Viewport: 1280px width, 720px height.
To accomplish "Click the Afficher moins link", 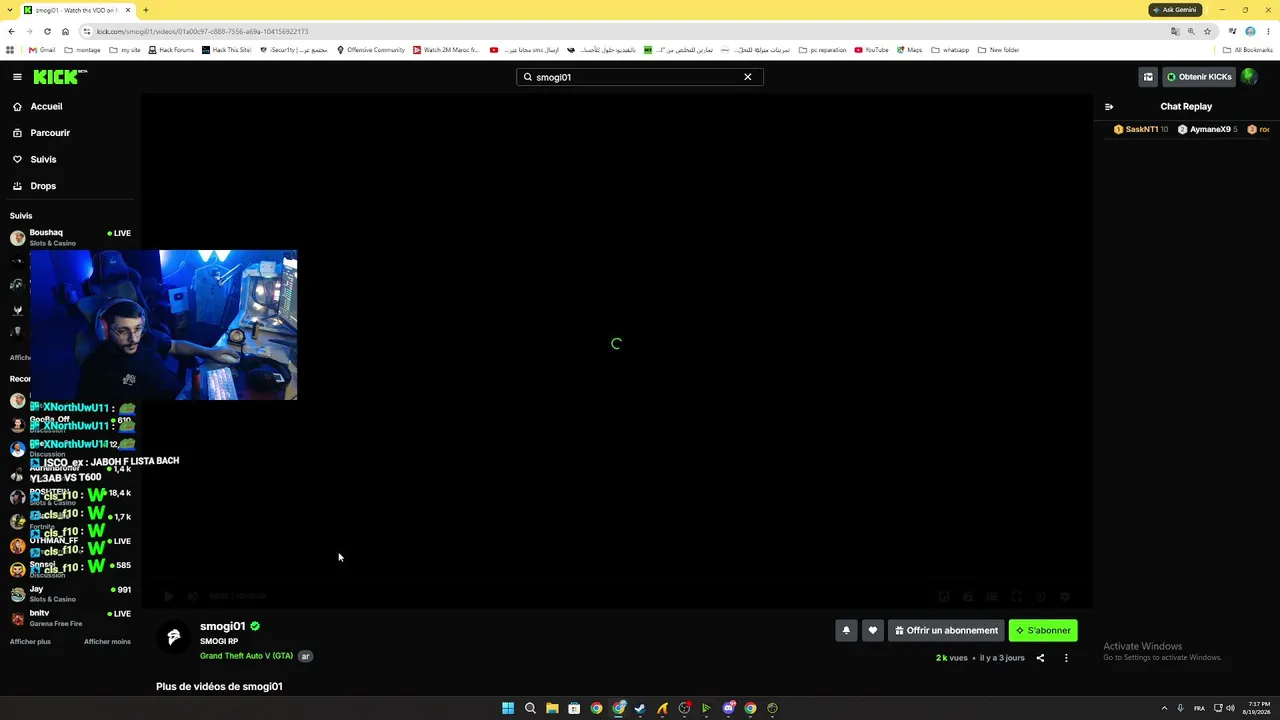I will pos(107,641).
